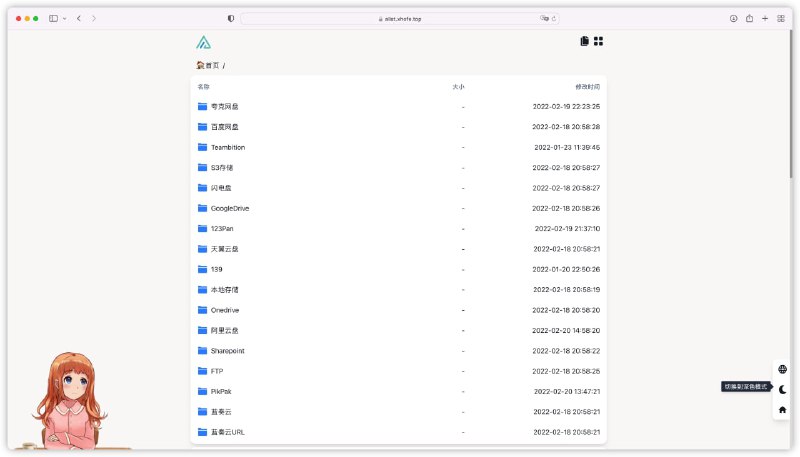
Task: Toggle dark mode with moon icon
Action: tap(782, 389)
